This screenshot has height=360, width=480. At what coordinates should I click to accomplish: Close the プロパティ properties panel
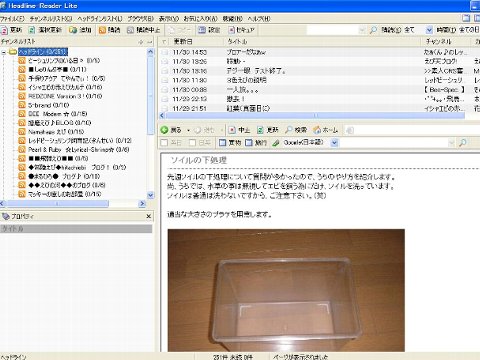pyautogui.click(x=149, y=216)
